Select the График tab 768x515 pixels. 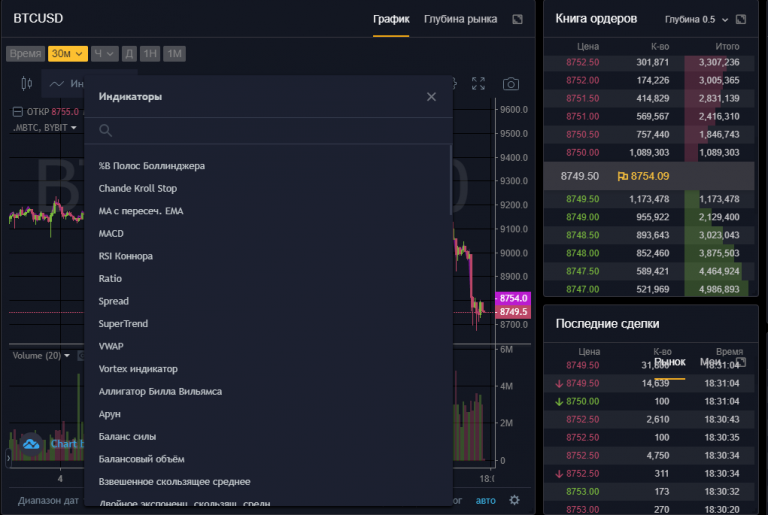point(391,19)
